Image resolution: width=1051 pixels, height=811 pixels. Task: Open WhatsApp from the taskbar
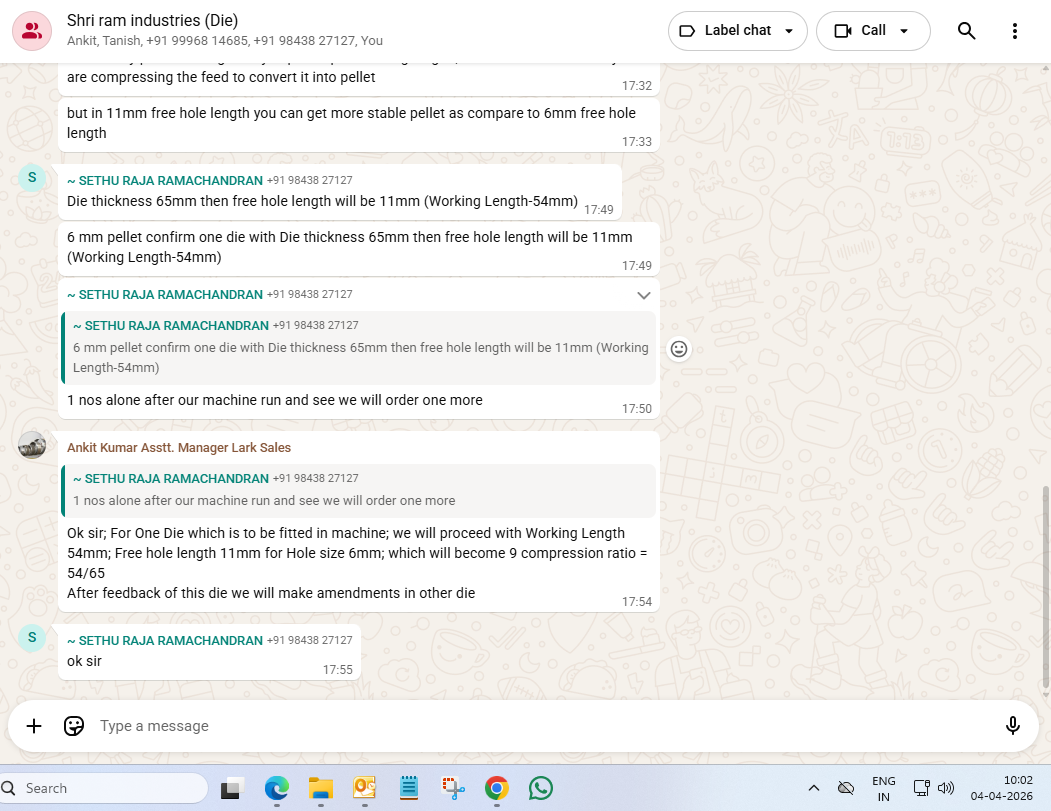(x=541, y=788)
